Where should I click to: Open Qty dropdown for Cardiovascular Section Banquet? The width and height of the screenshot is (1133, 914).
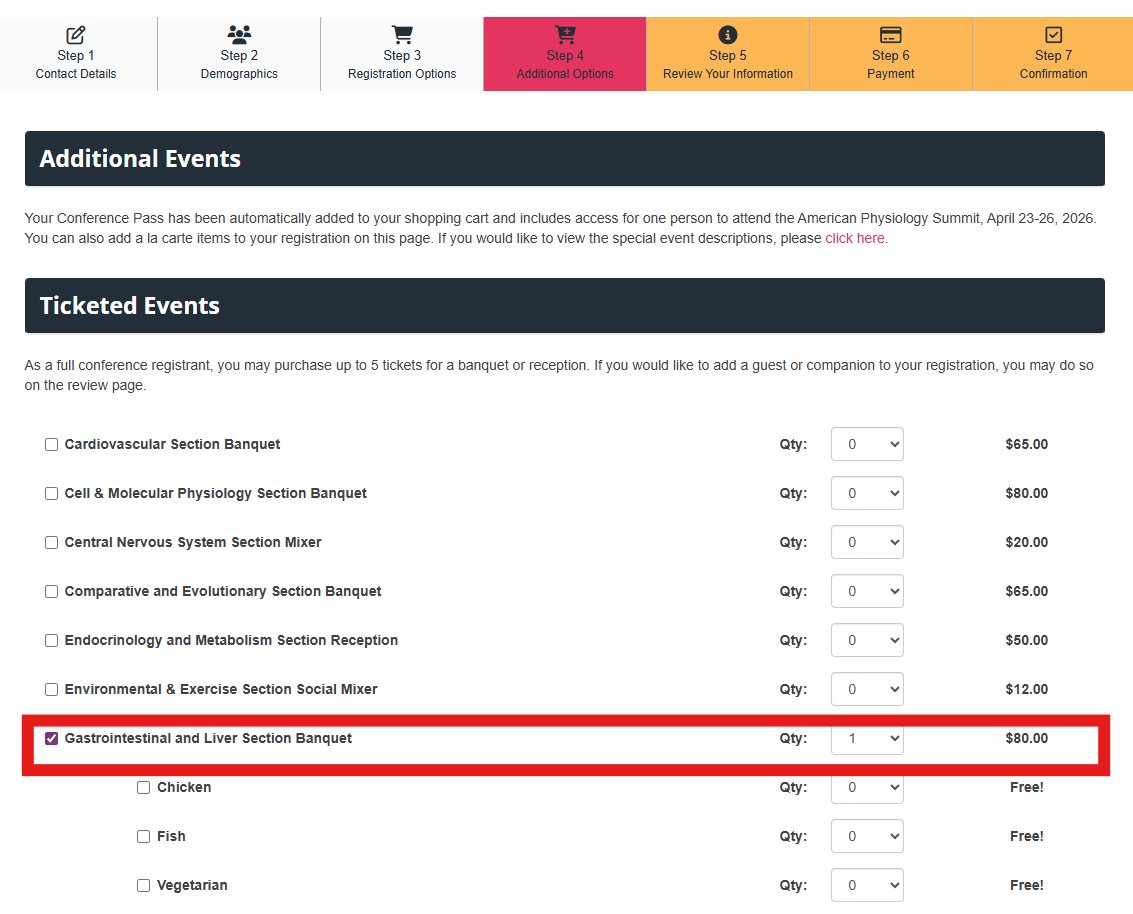click(867, 444)
